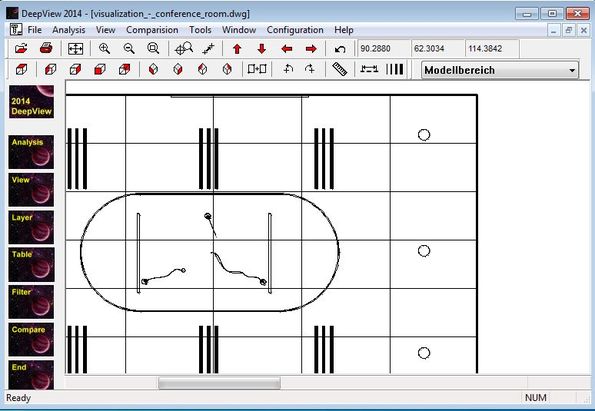Click the 62.3034 coordinate field
Screen dimensions: 595x411
click(x=438, y=49)
